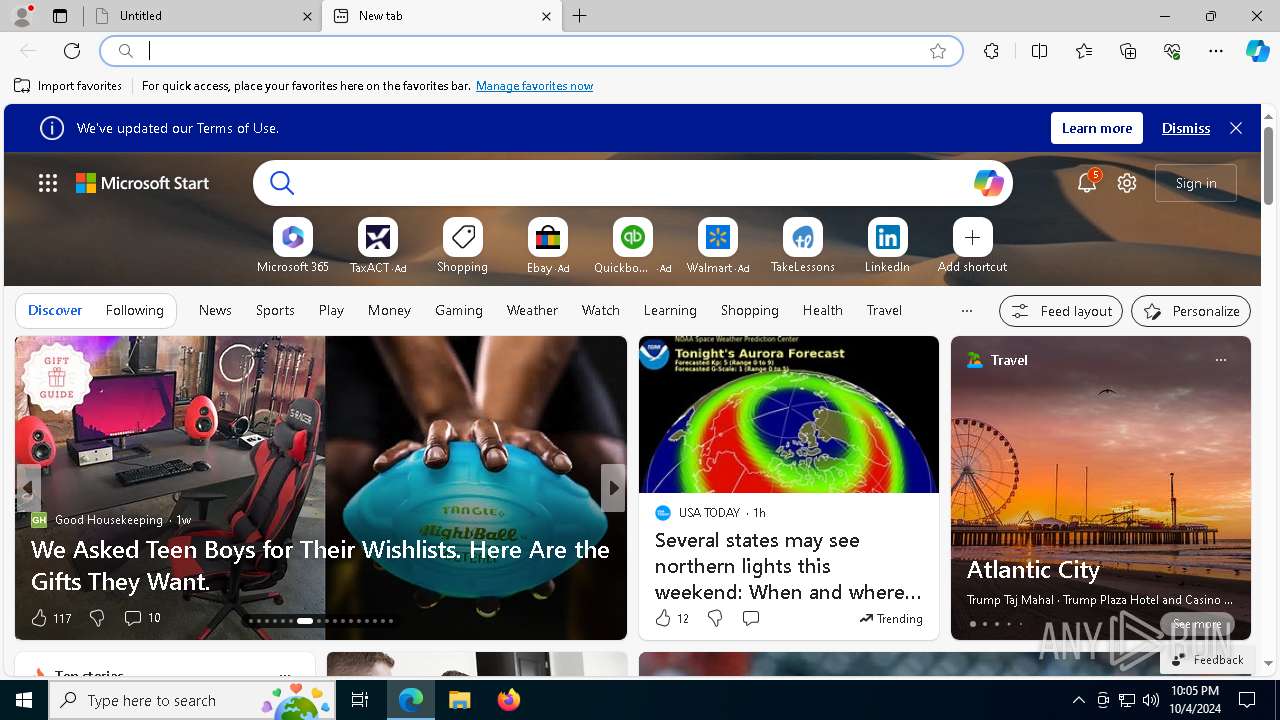Add this page to favorites star
The image size is (1280, 720).
coord(938,51)
